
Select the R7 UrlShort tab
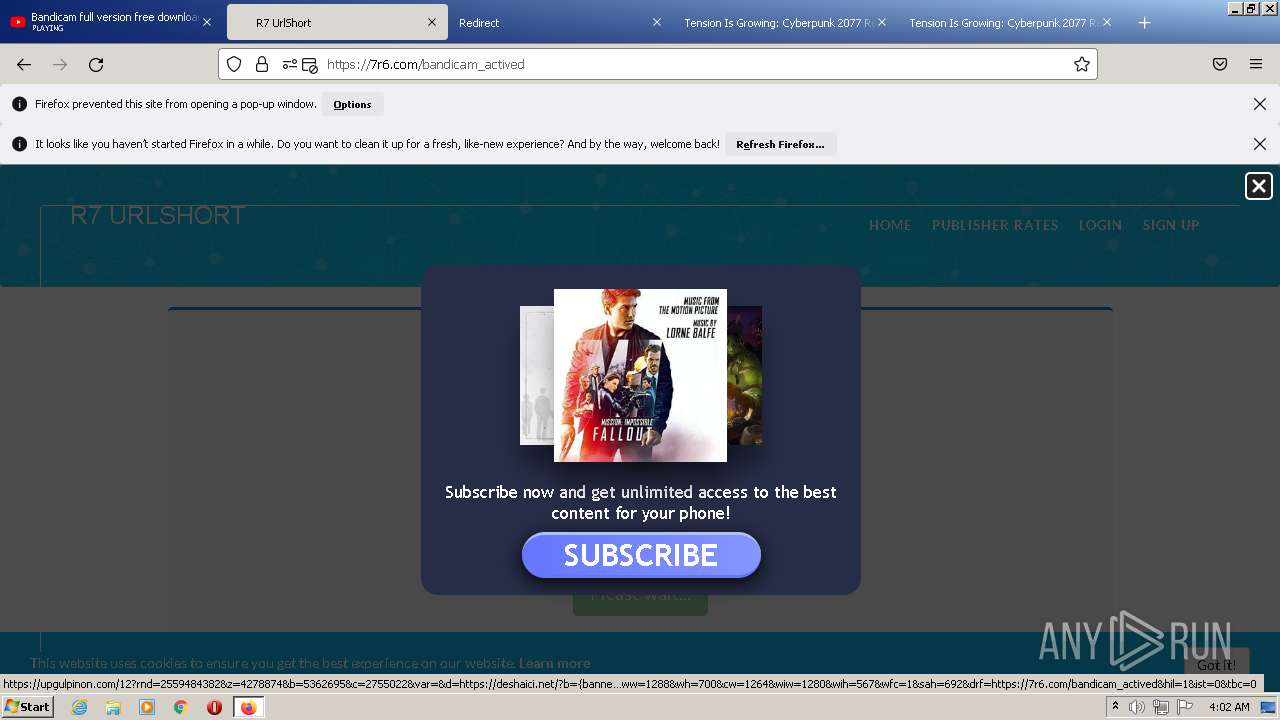pos(337,22)
